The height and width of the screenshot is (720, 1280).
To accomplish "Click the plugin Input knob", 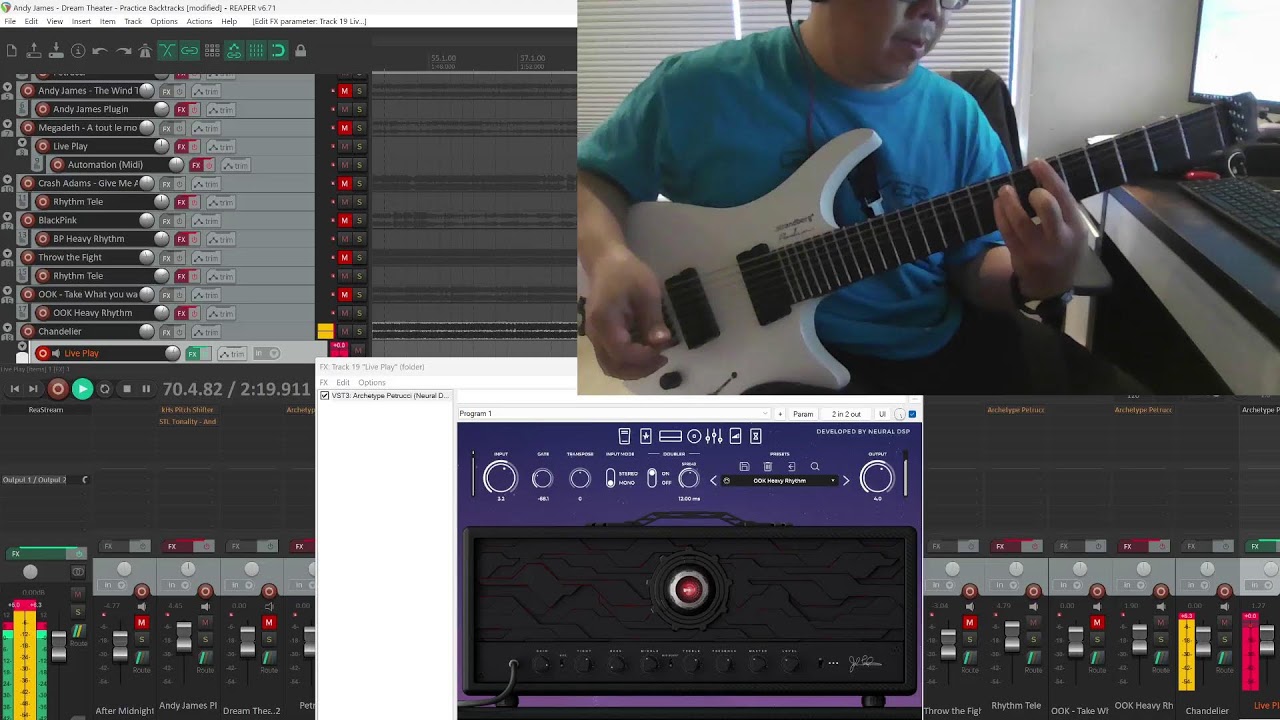I will 500,478.
